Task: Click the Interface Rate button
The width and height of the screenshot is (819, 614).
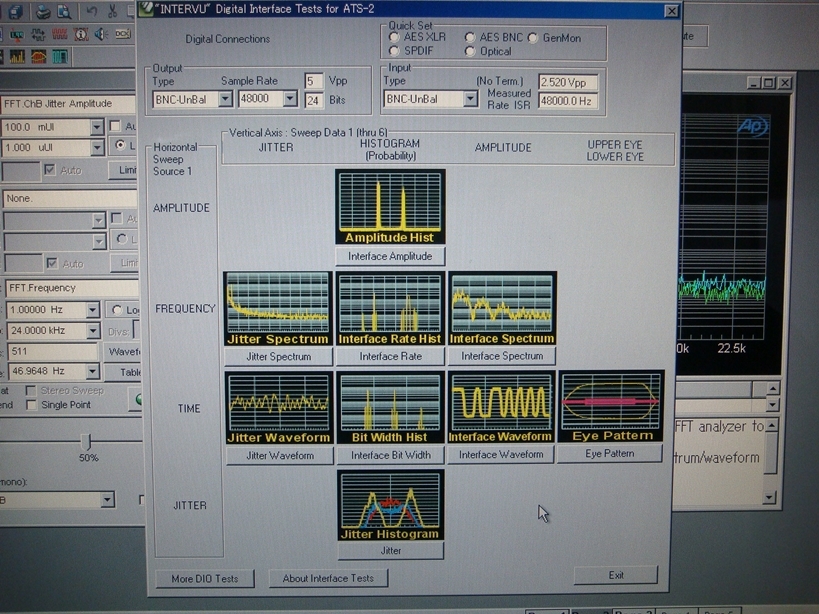Action: click(390, 357)
